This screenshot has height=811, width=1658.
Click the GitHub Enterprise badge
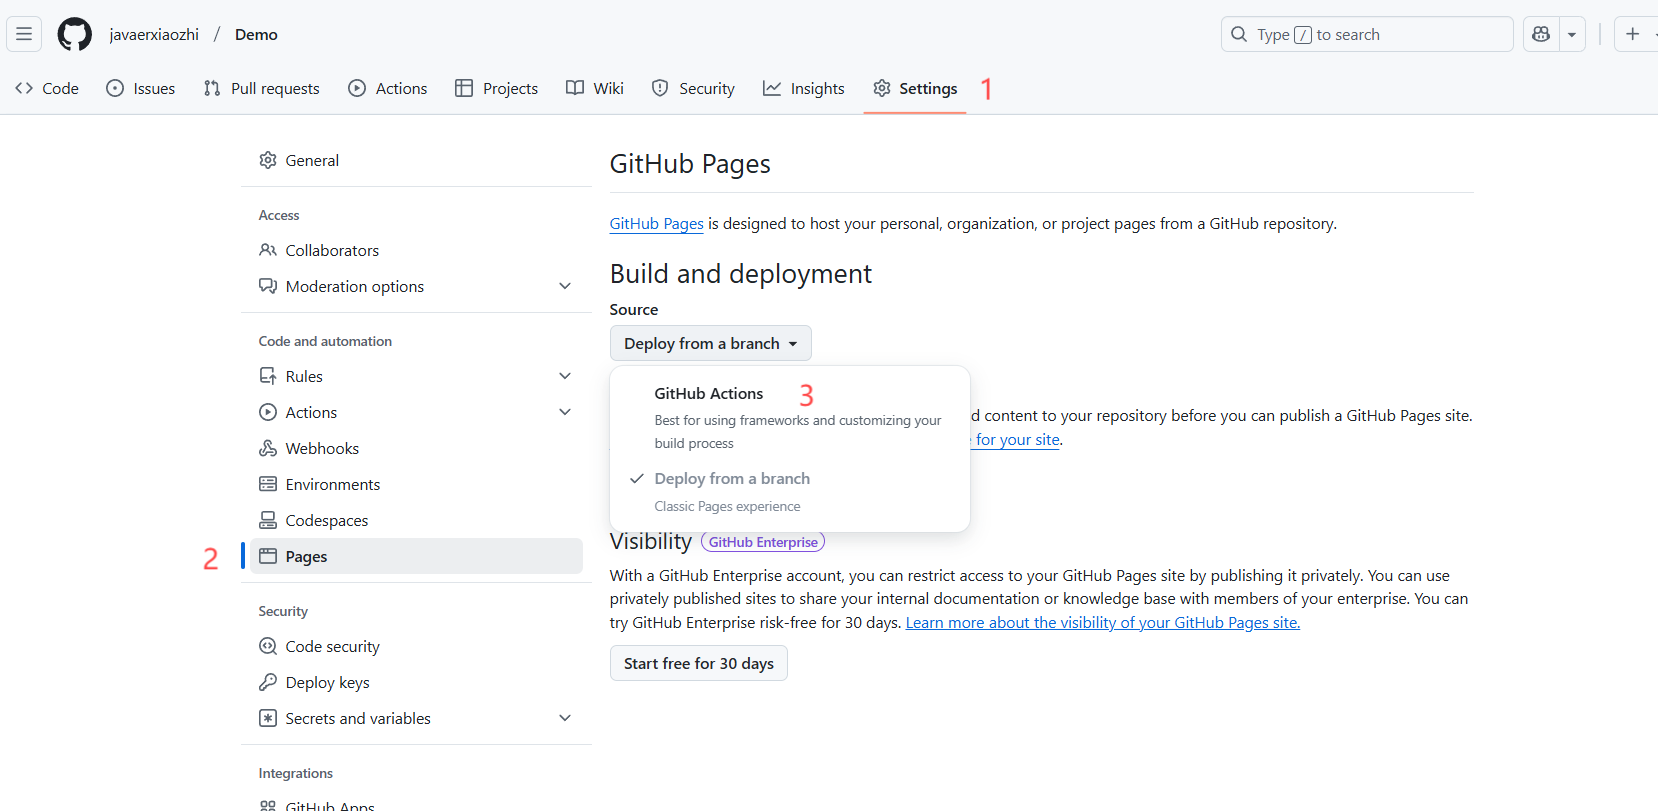pos(763,542)
